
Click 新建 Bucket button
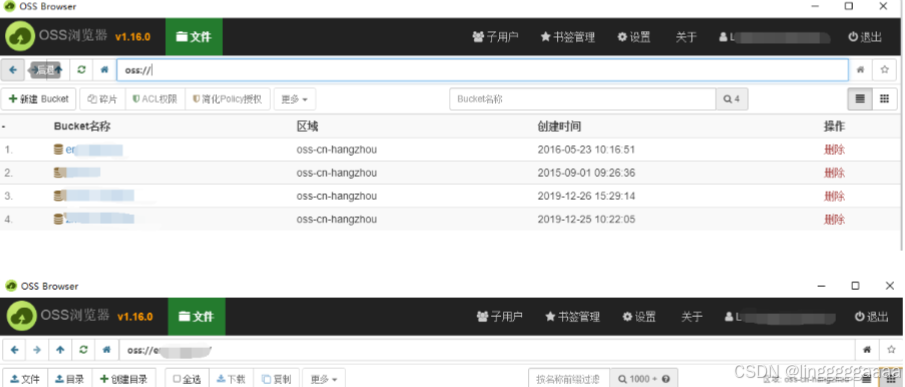pyautogui.click(x=39, y=99)
